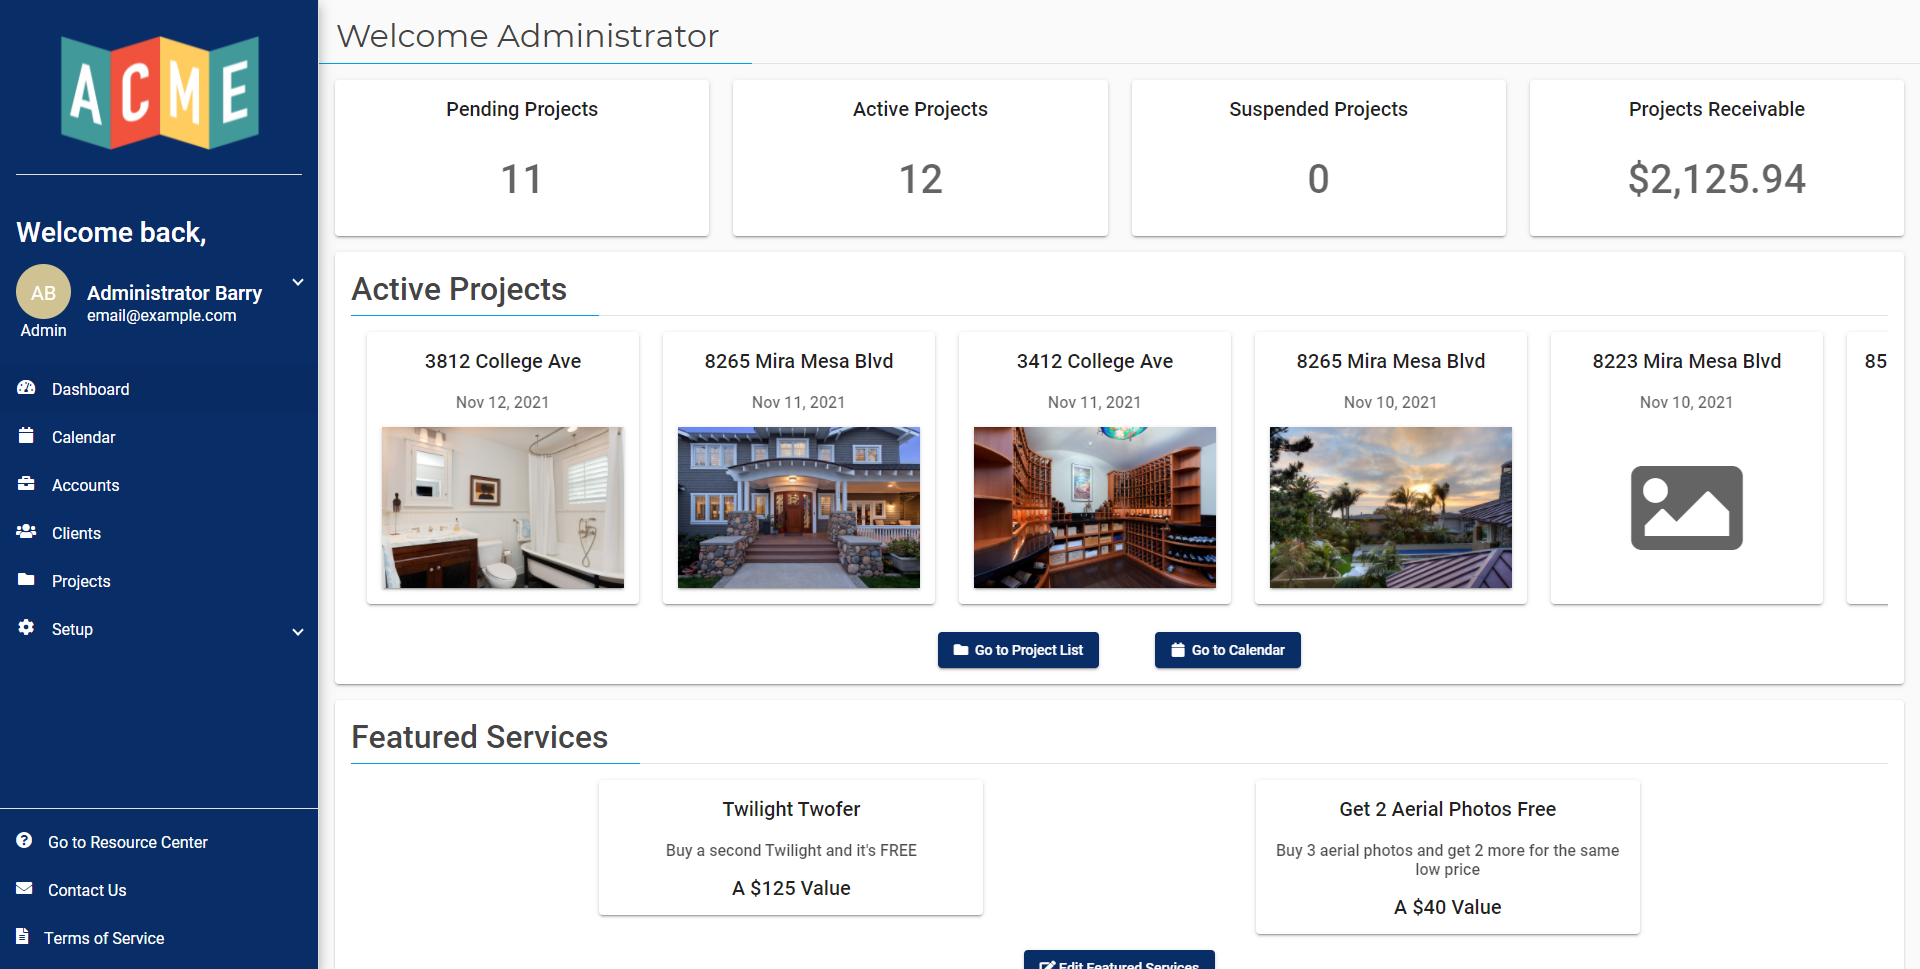Click the $2,125.94 receivable amount
This screenshot has height=969, width=1920.
[1716, 179]
